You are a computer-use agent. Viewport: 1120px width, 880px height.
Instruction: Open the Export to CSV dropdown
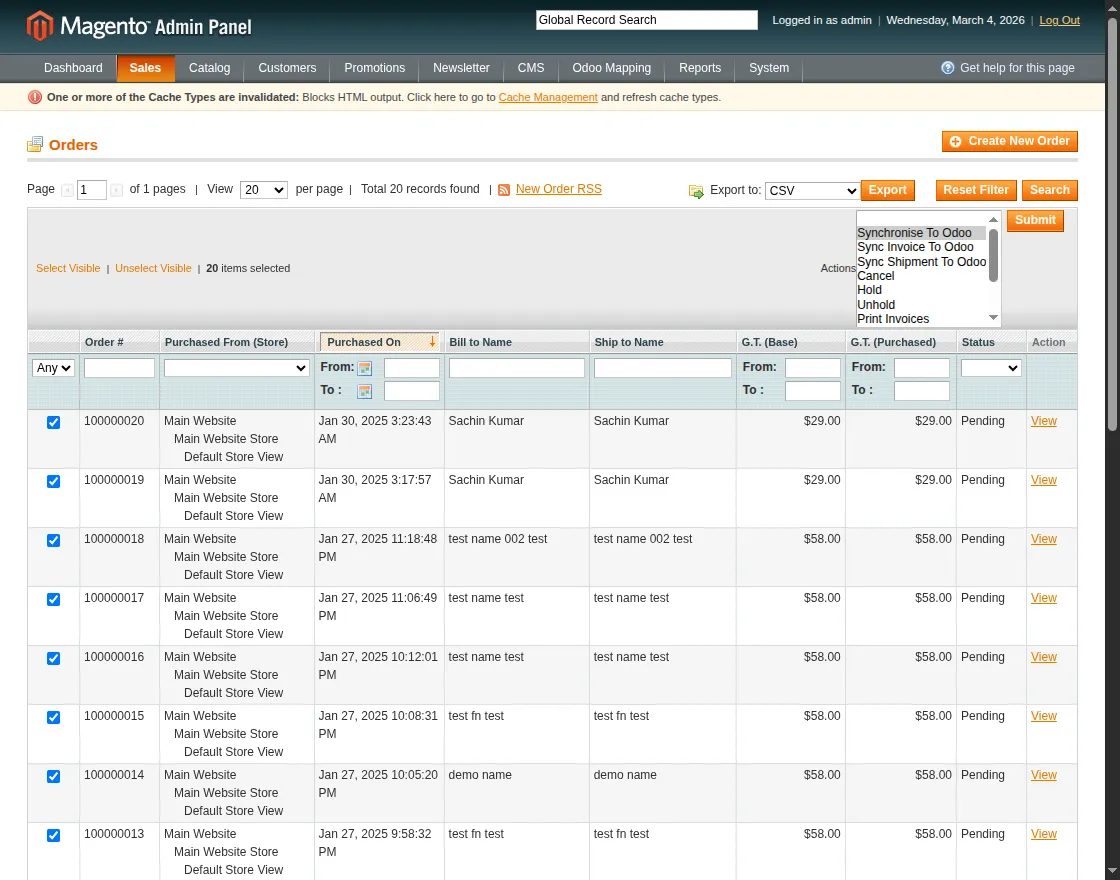tap(812, 191)
